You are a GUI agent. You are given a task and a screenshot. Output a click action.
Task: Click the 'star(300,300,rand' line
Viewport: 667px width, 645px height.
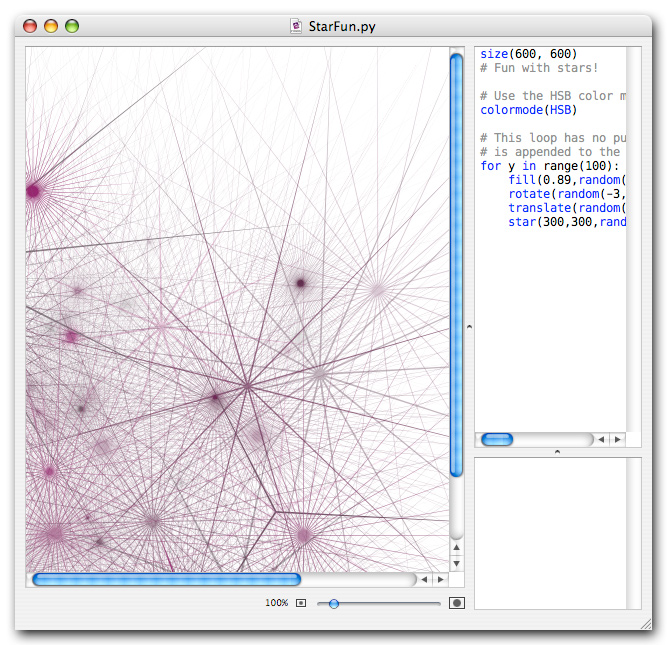[x=567, y=222]
